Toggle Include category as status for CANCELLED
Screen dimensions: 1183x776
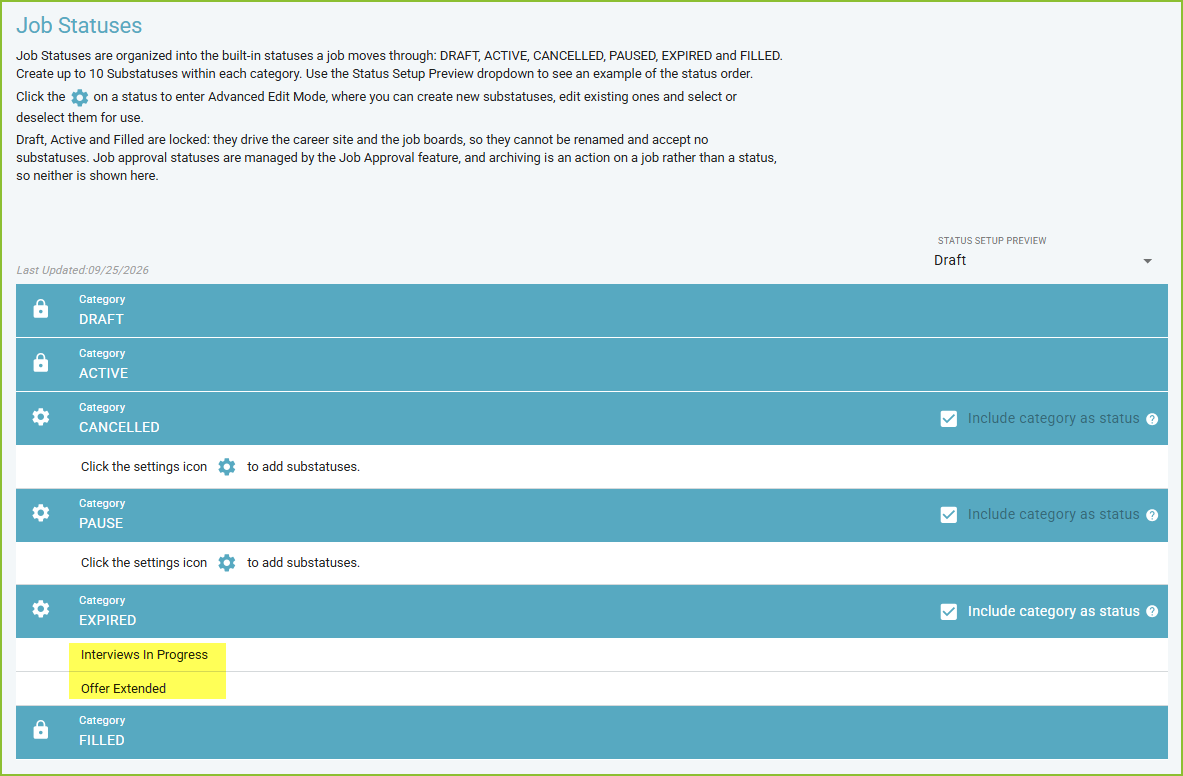point(949,419)
